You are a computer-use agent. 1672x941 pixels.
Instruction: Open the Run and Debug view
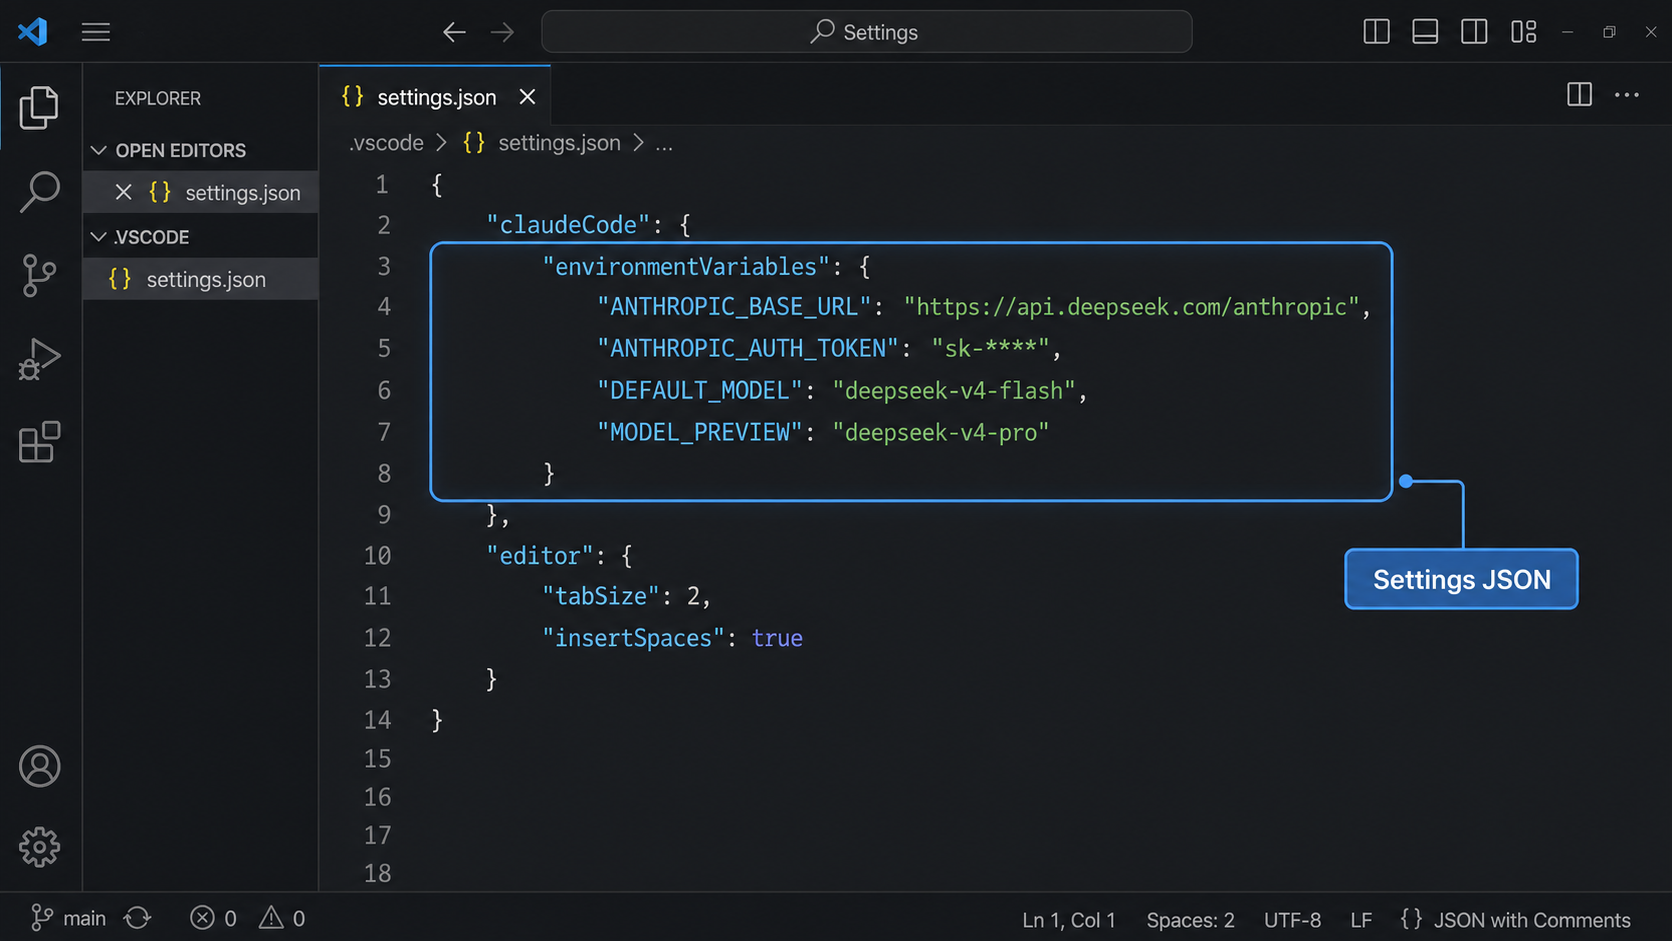point(39,359)
